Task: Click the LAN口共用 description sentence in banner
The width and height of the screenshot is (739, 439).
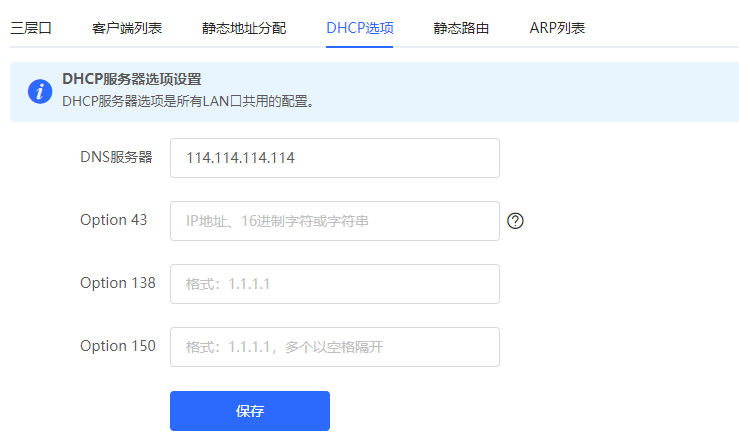Action: (188, 101)
